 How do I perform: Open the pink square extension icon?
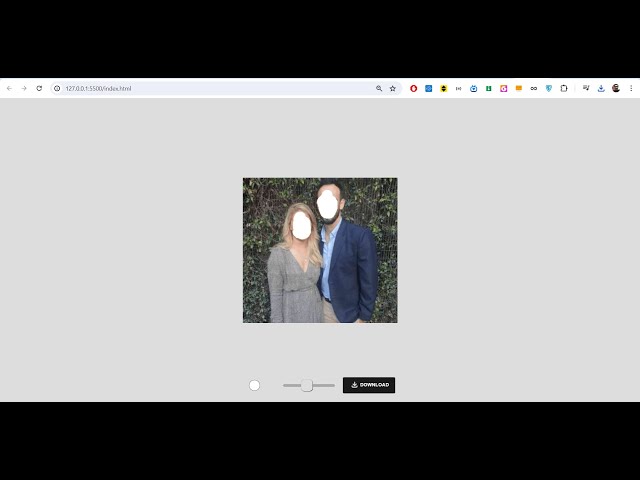pos(504,88)
